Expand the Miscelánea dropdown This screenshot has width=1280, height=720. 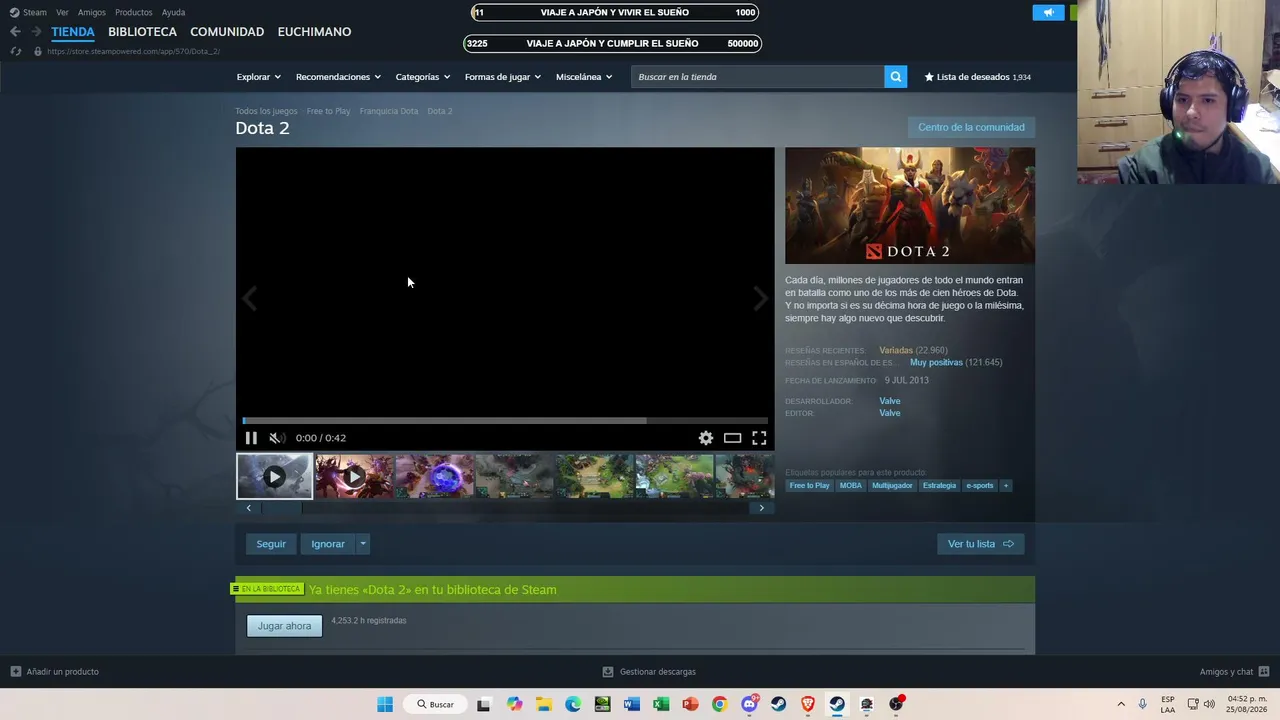[x=583, y=77]
